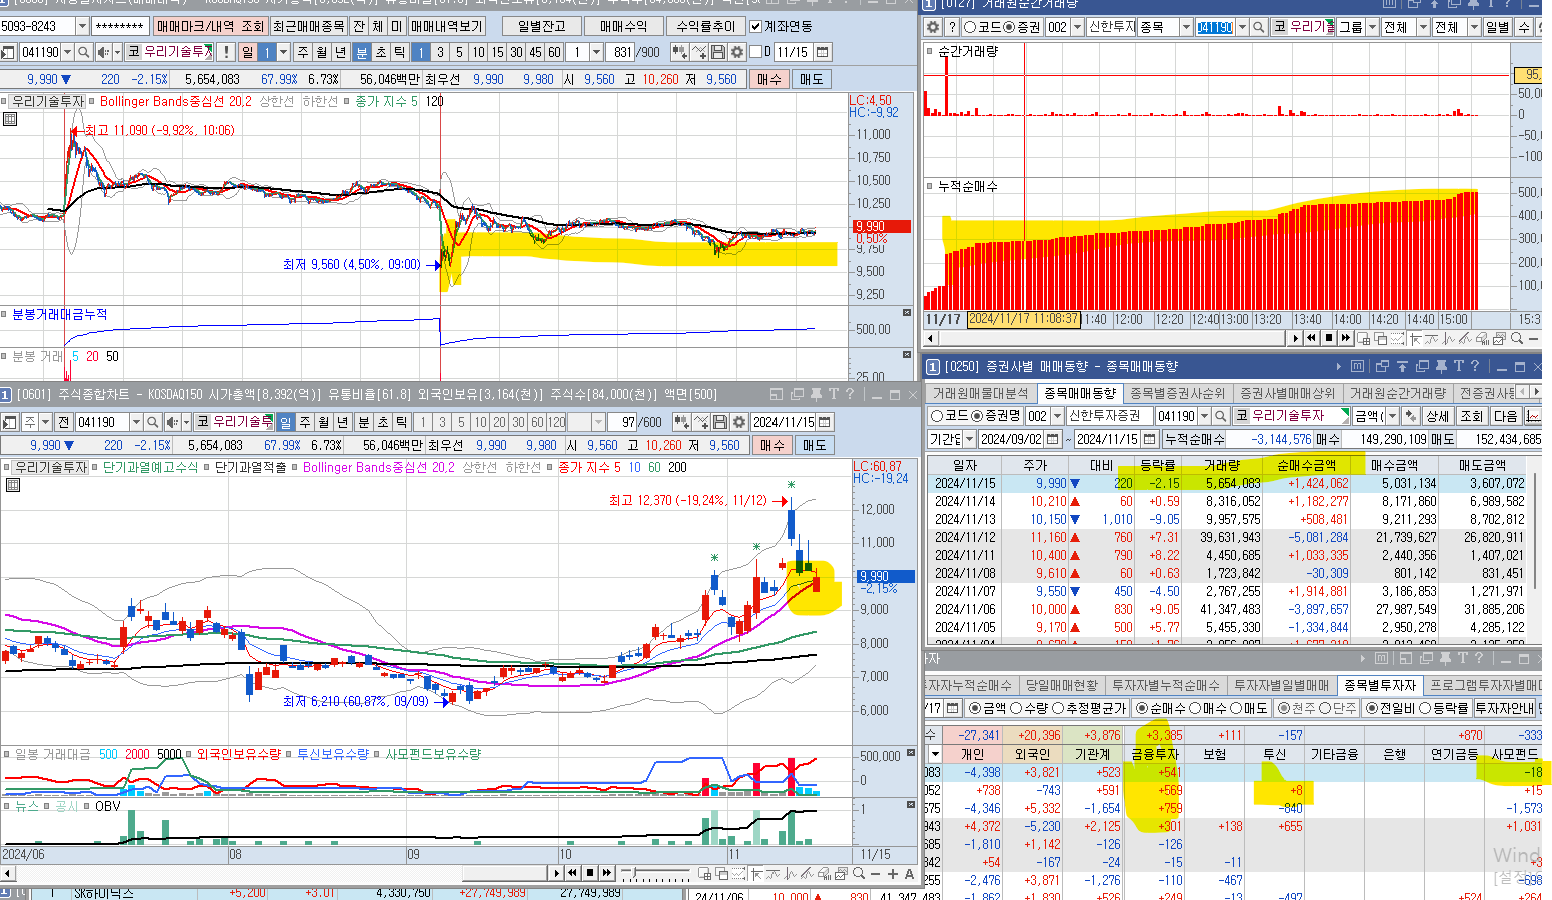Click 매매마크/내역 조회 button
Viewport: 1552px width, 900px height.
pos(211,26)
